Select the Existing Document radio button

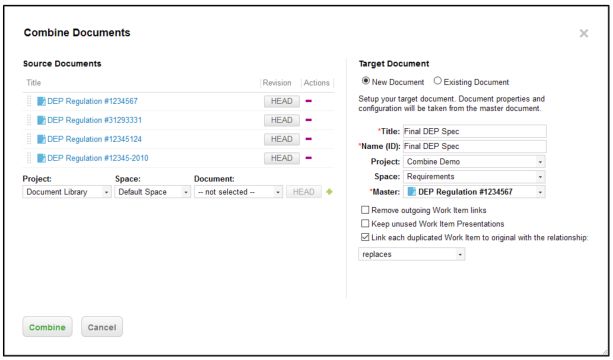tap(437, 81)
